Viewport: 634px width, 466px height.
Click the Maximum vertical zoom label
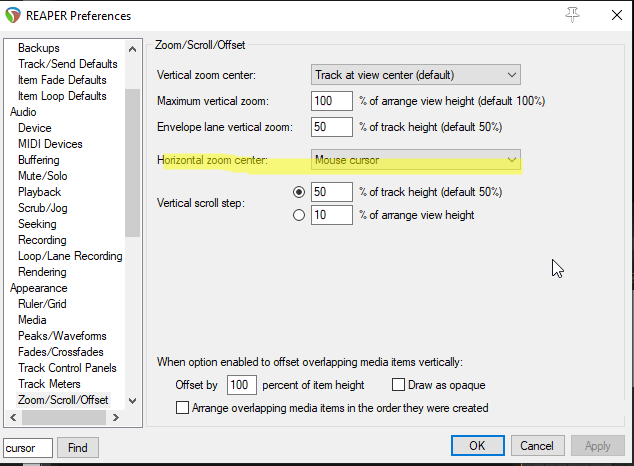click(213, 101)
